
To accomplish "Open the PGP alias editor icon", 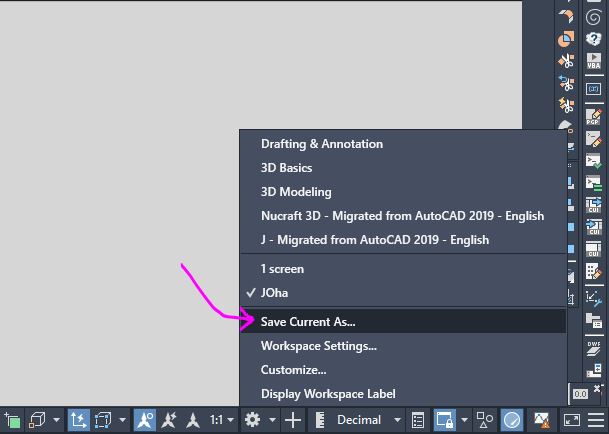I will (x=592, y=114).
